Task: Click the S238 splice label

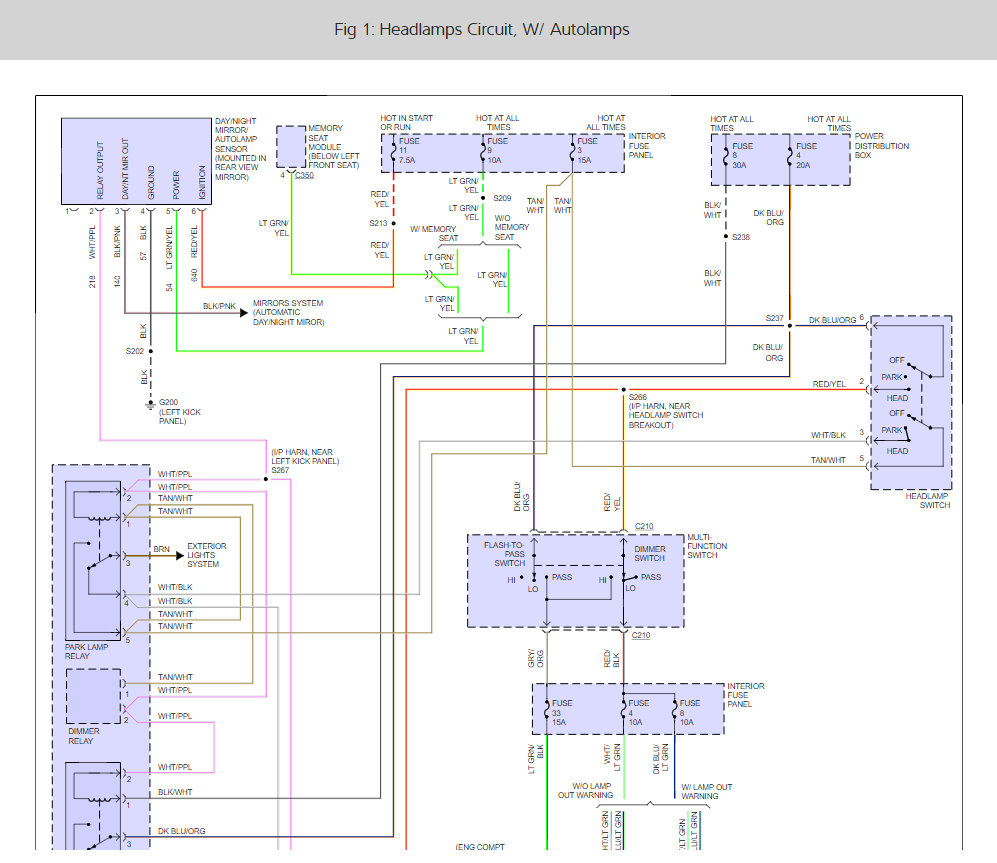Action: 741,237
